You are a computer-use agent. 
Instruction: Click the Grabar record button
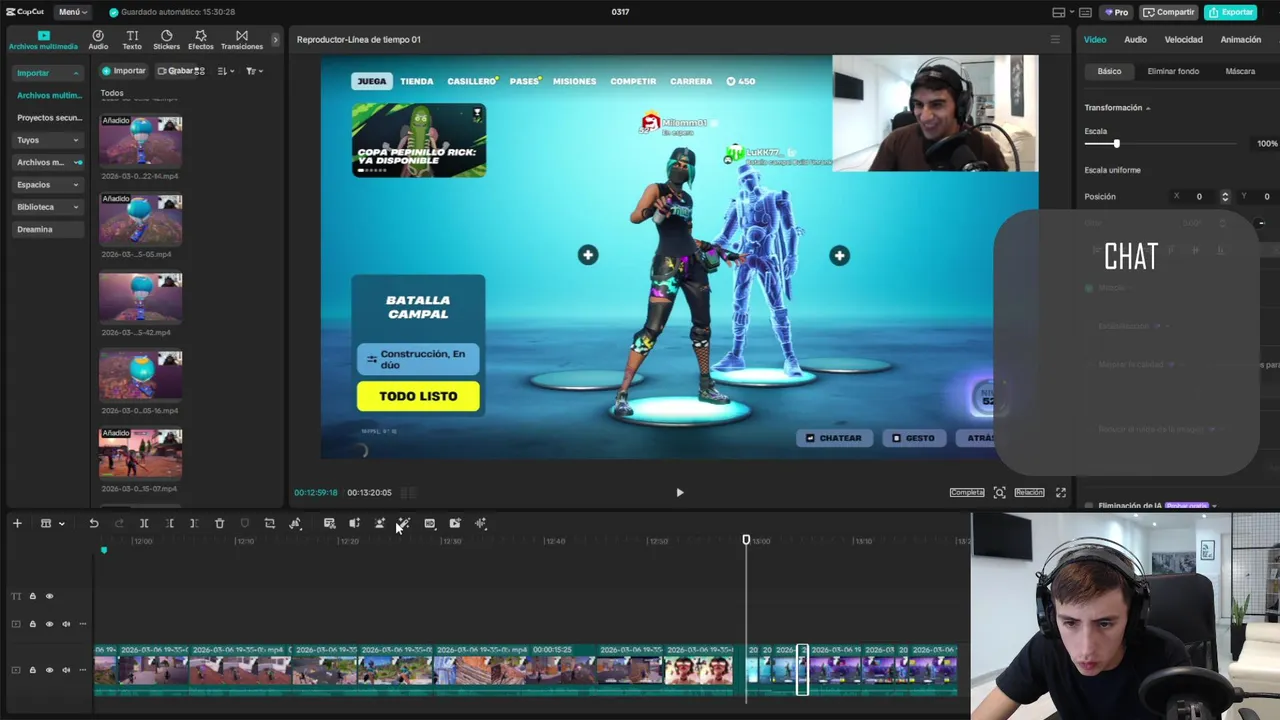pos(175,71)
